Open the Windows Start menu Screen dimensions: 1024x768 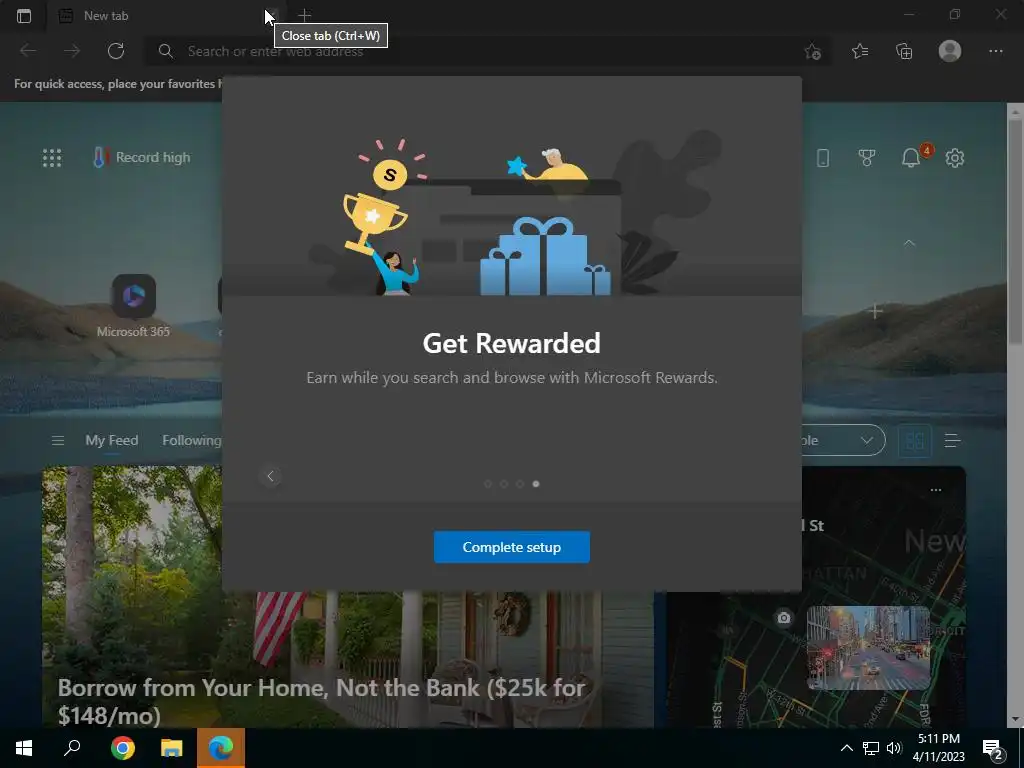click(24, 748)
